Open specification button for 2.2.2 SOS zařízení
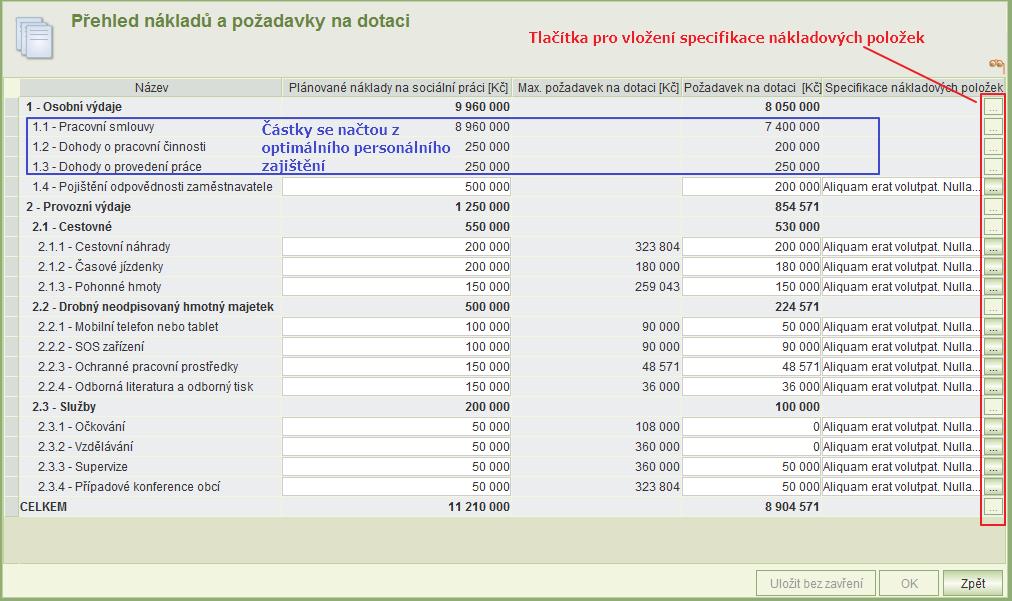This screenshot has height=601, width=1012. pyautogui.click(x=993, y=347)
